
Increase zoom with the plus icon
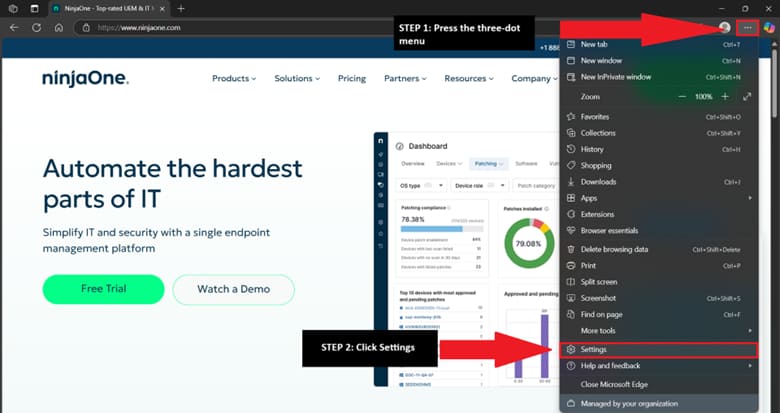725,97
